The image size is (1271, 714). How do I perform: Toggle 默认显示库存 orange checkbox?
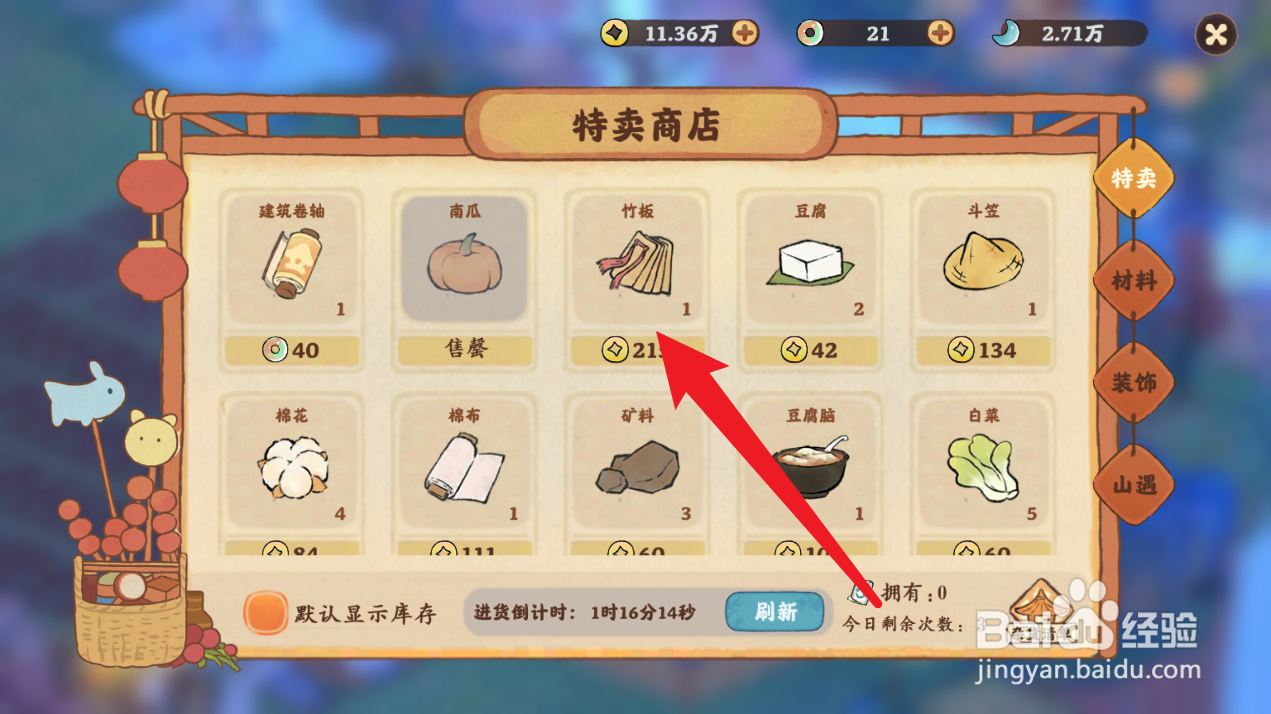click(266, 613)
